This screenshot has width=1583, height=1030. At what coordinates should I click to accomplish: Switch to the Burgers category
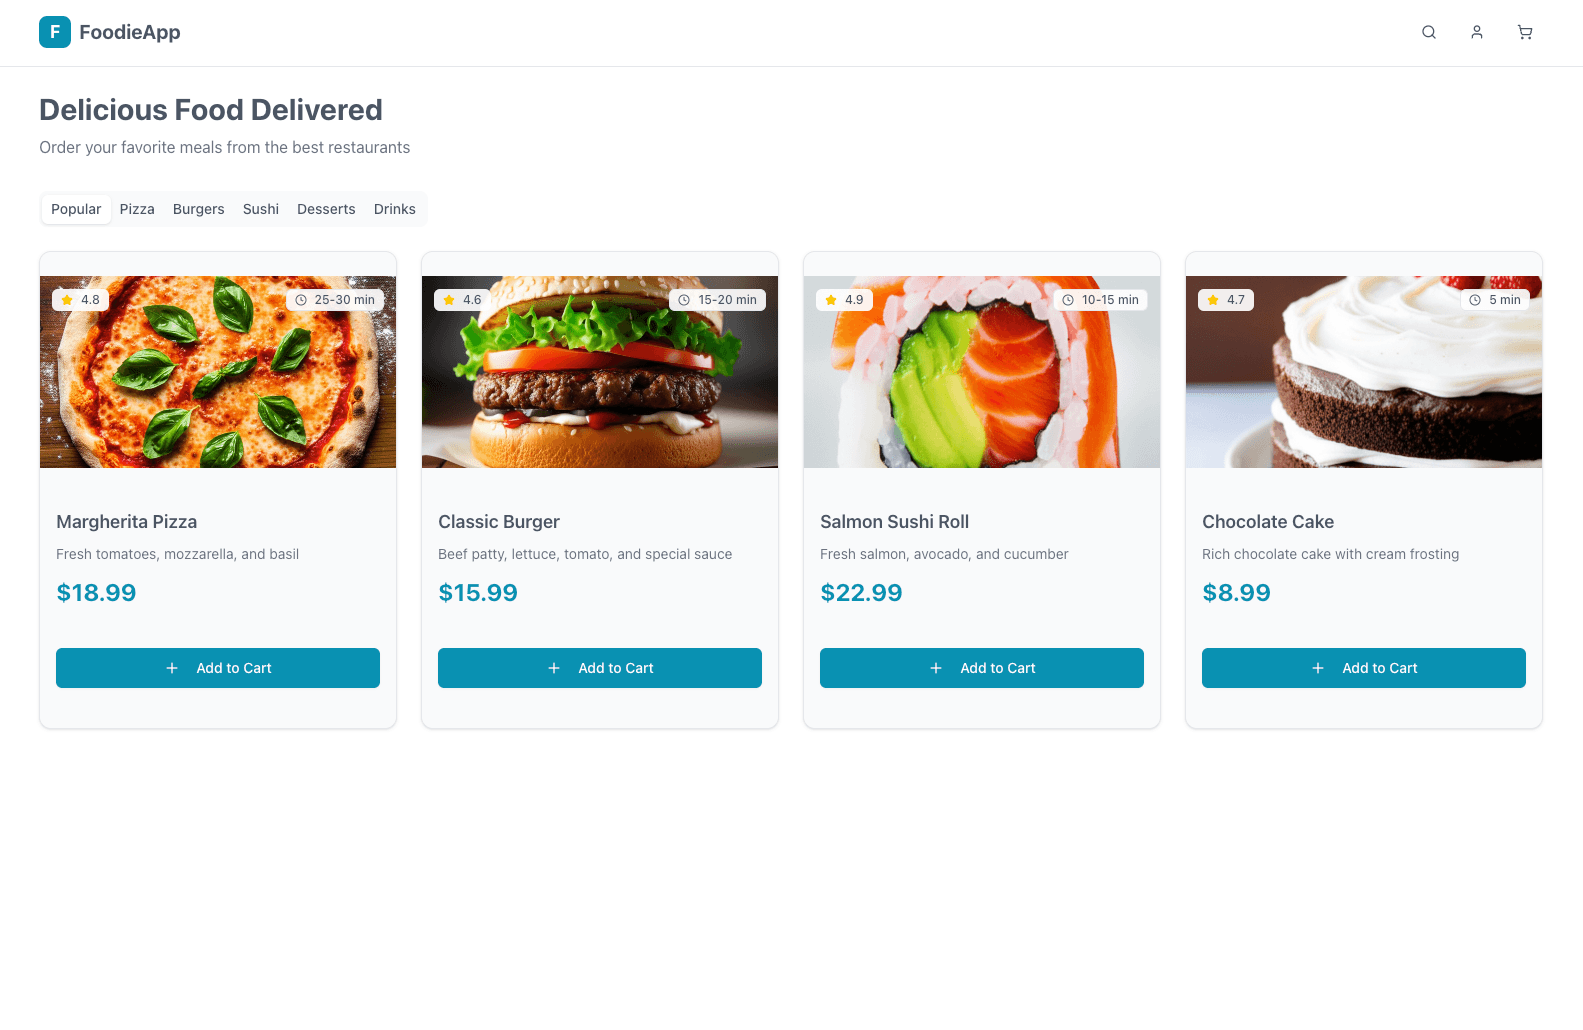(198, 209)
